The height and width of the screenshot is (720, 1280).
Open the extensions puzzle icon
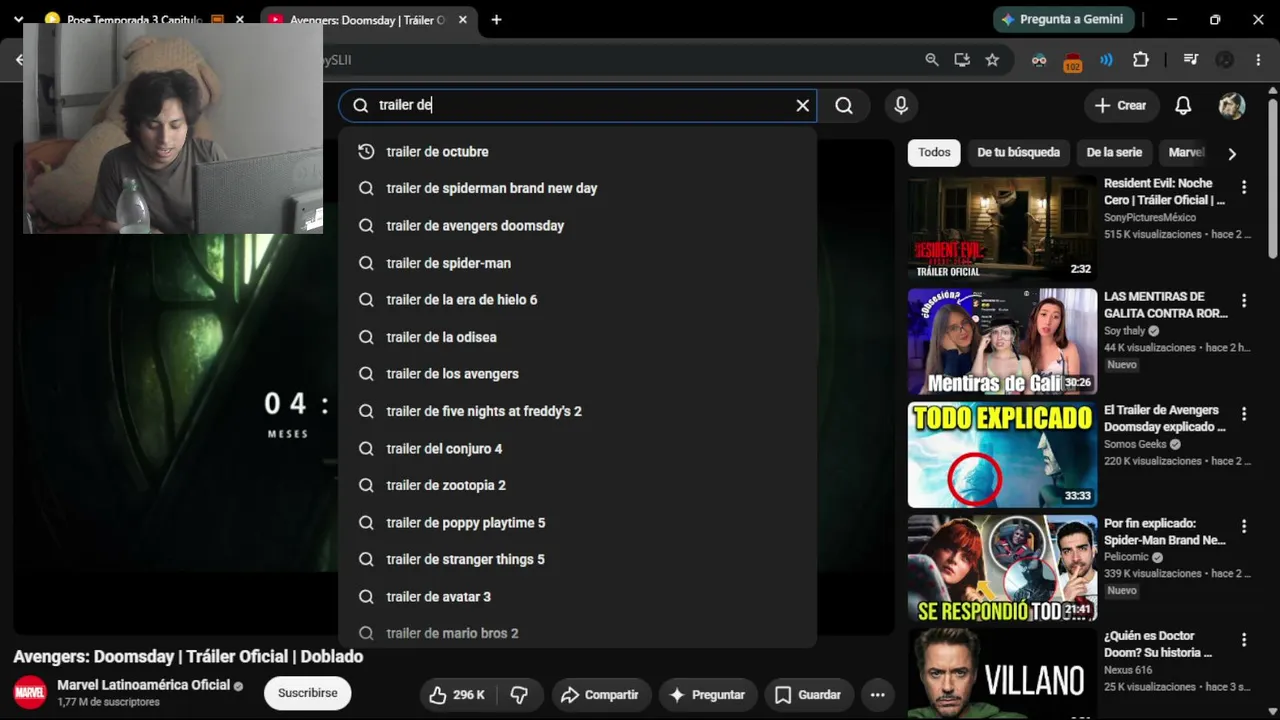pos(1141,60)
